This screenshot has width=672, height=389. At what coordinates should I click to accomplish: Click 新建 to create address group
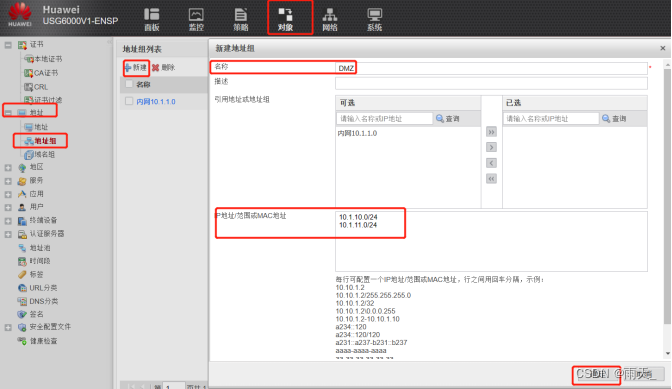pos(136,68)
